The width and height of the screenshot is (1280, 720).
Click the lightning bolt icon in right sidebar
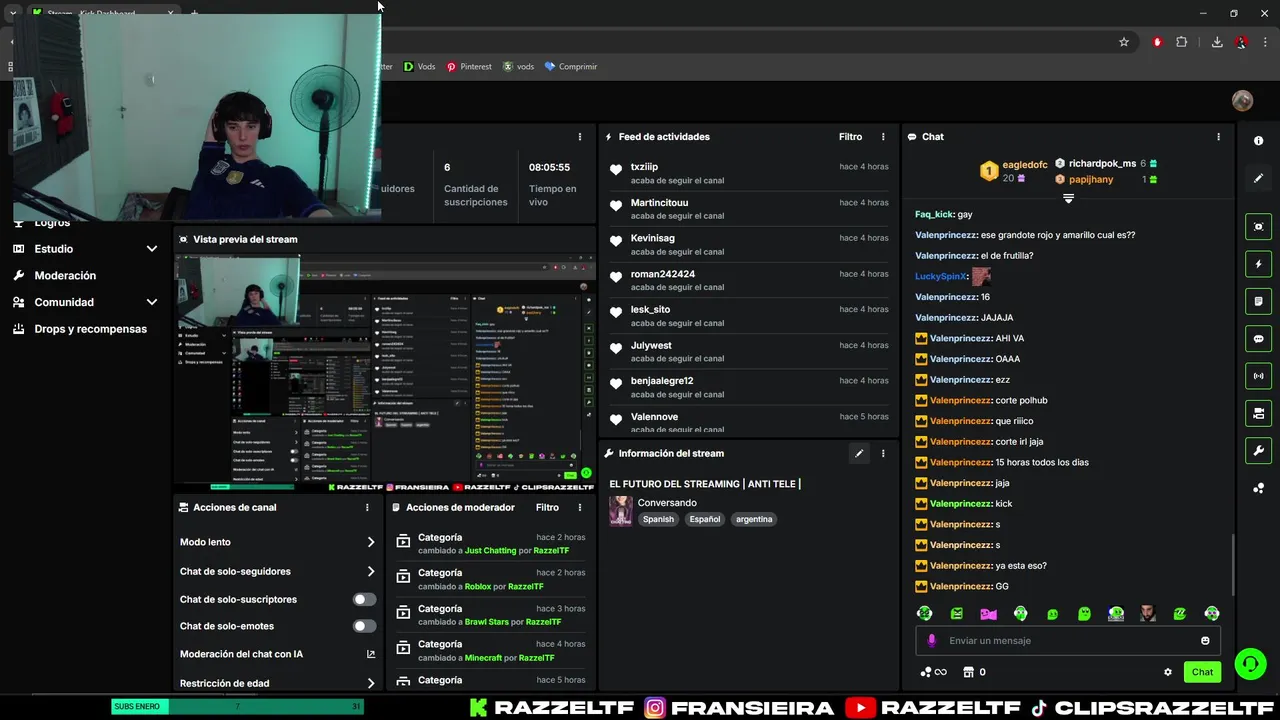pos(1258,264)
